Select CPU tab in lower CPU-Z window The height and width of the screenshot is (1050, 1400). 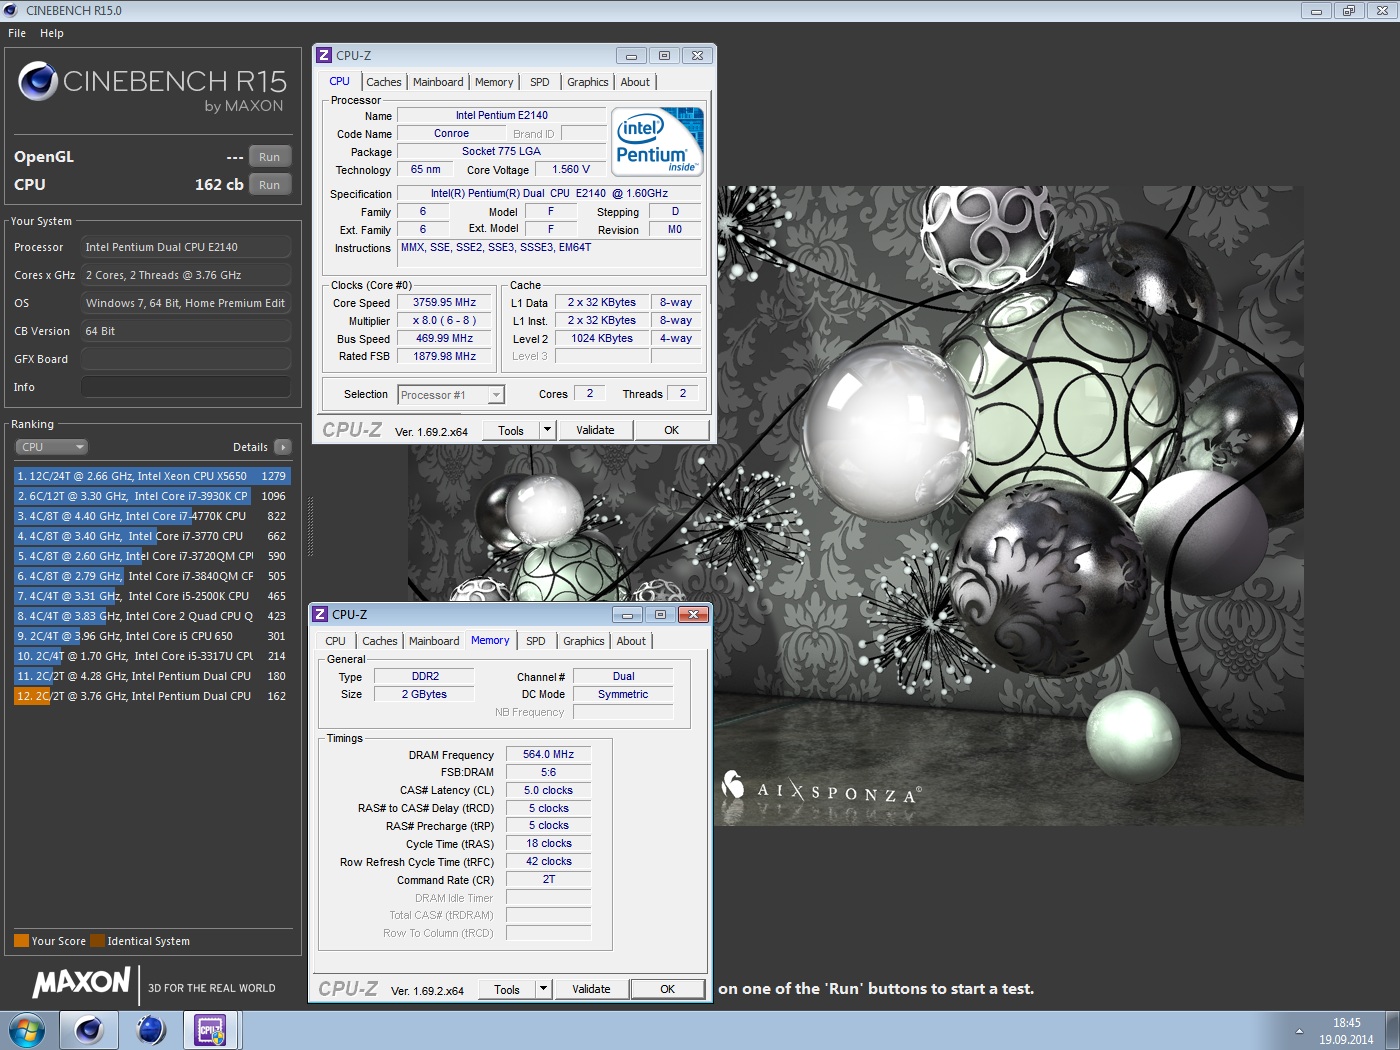click(336, 641)
